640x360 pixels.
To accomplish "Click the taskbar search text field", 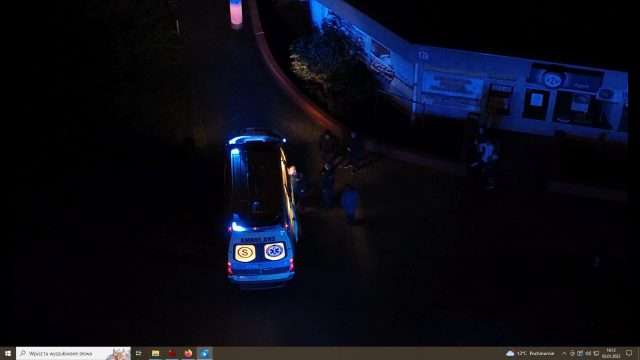I will point(73,353).
